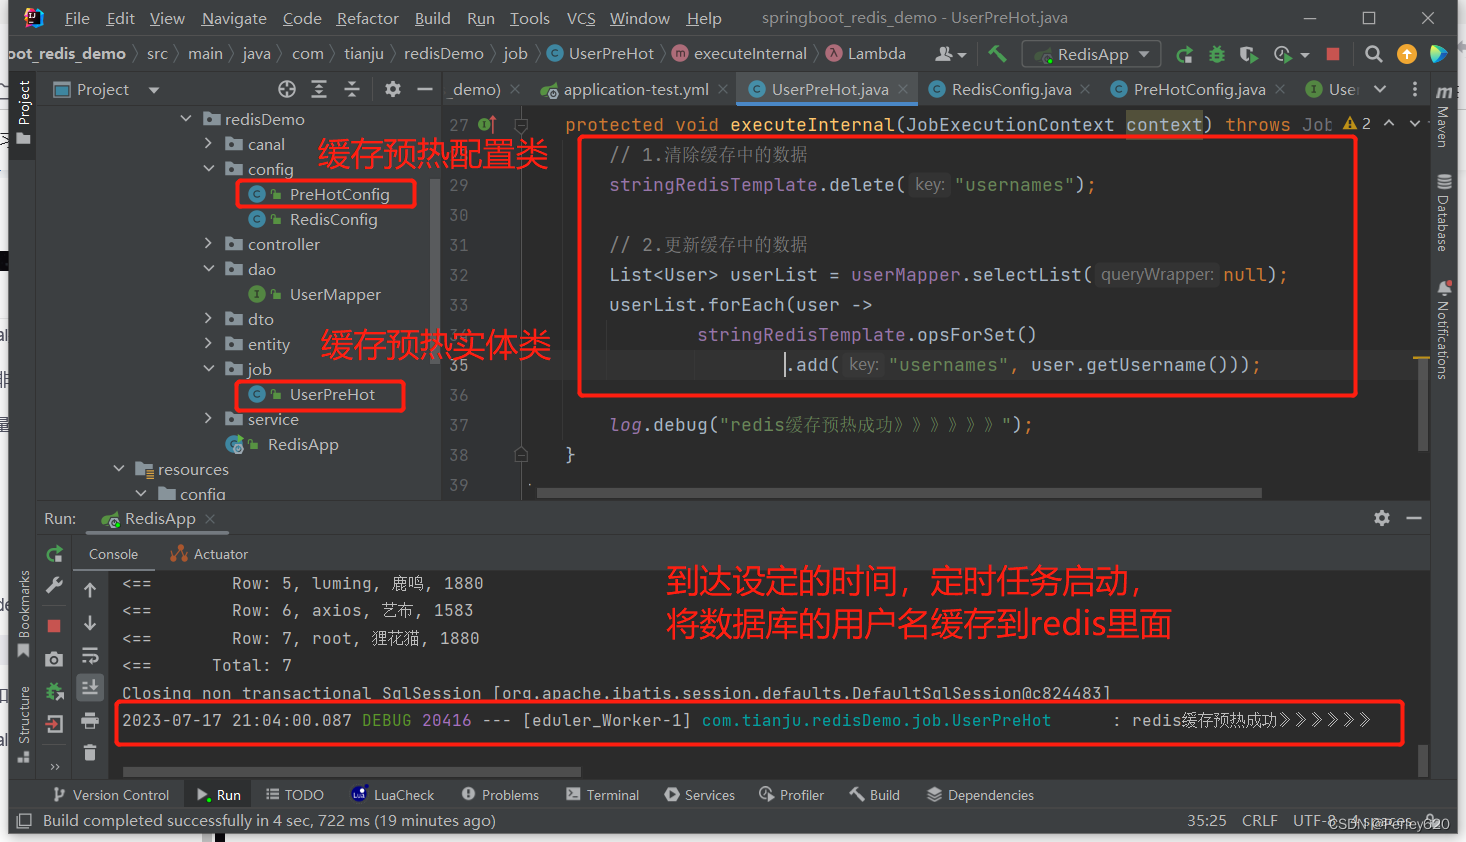Open the VCS menu
Screen dimensions: 1466x842
click(x=581, y=18)
